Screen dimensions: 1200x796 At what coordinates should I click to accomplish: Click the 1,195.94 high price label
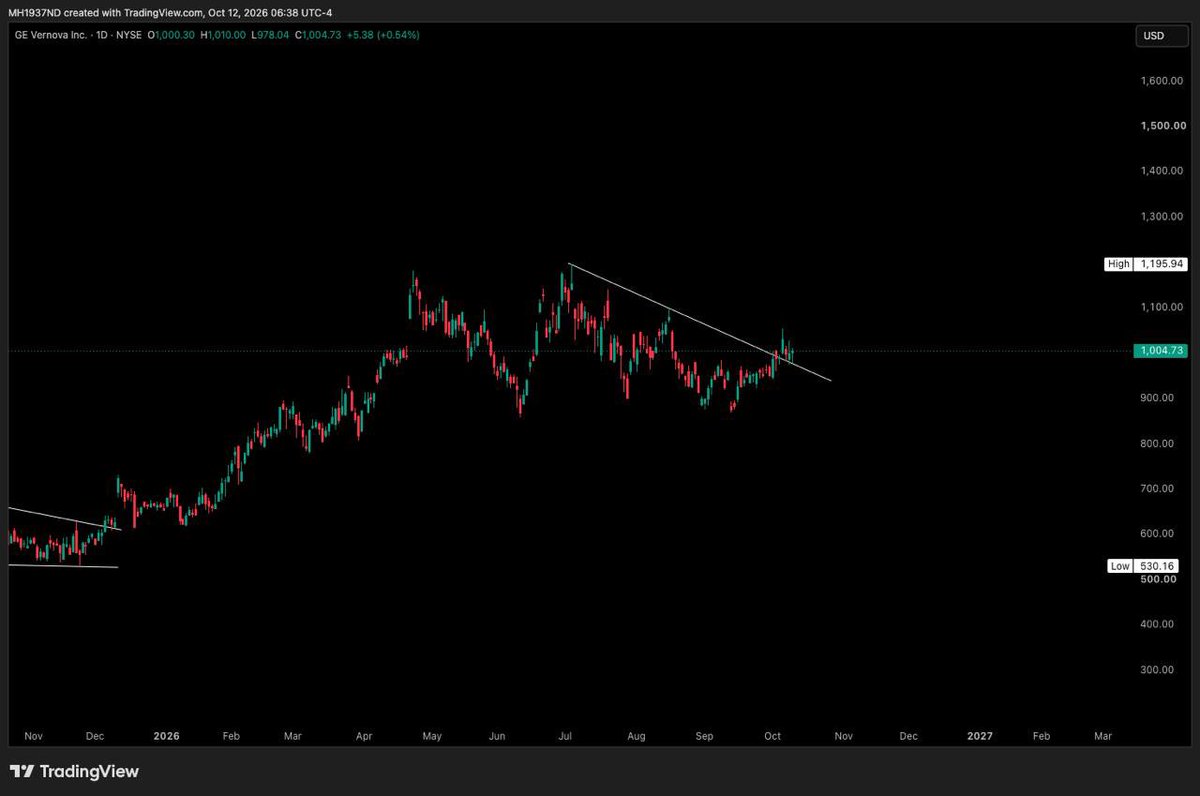1160,264
